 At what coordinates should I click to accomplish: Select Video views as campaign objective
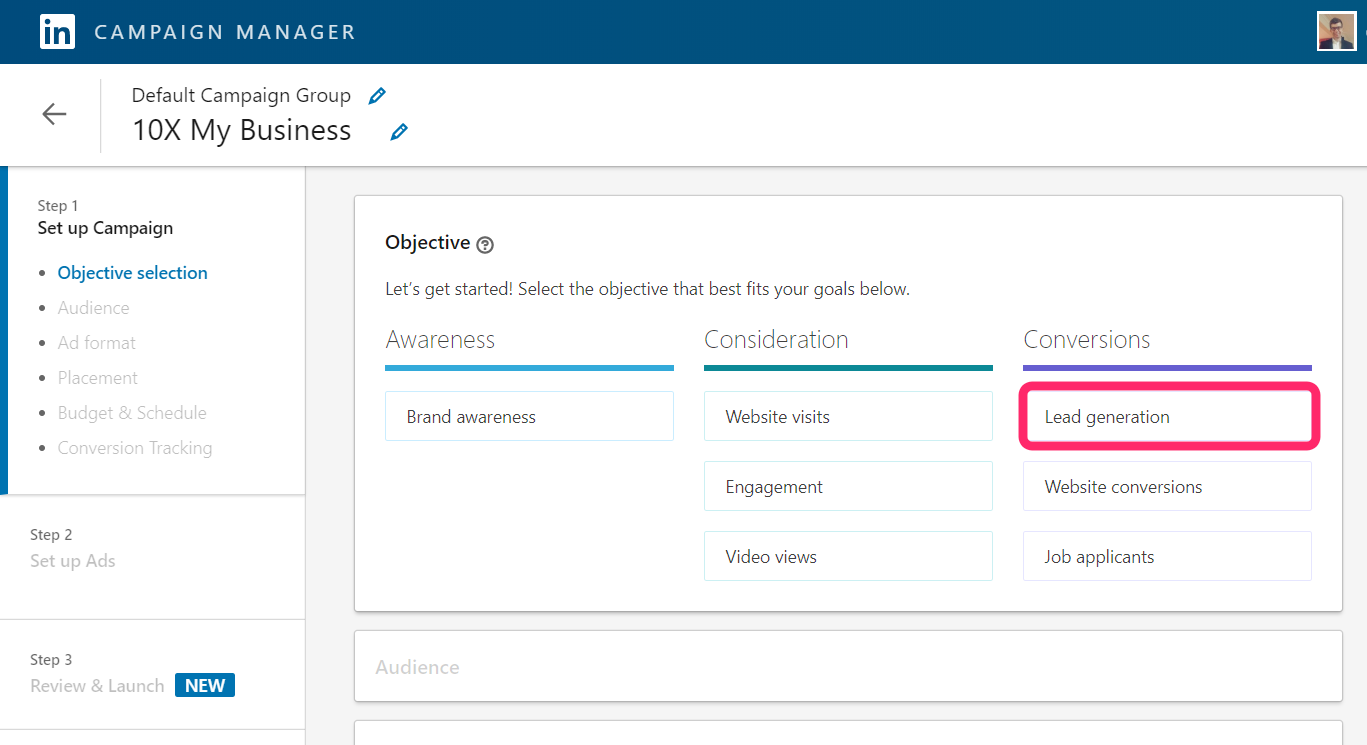point(848,556)
